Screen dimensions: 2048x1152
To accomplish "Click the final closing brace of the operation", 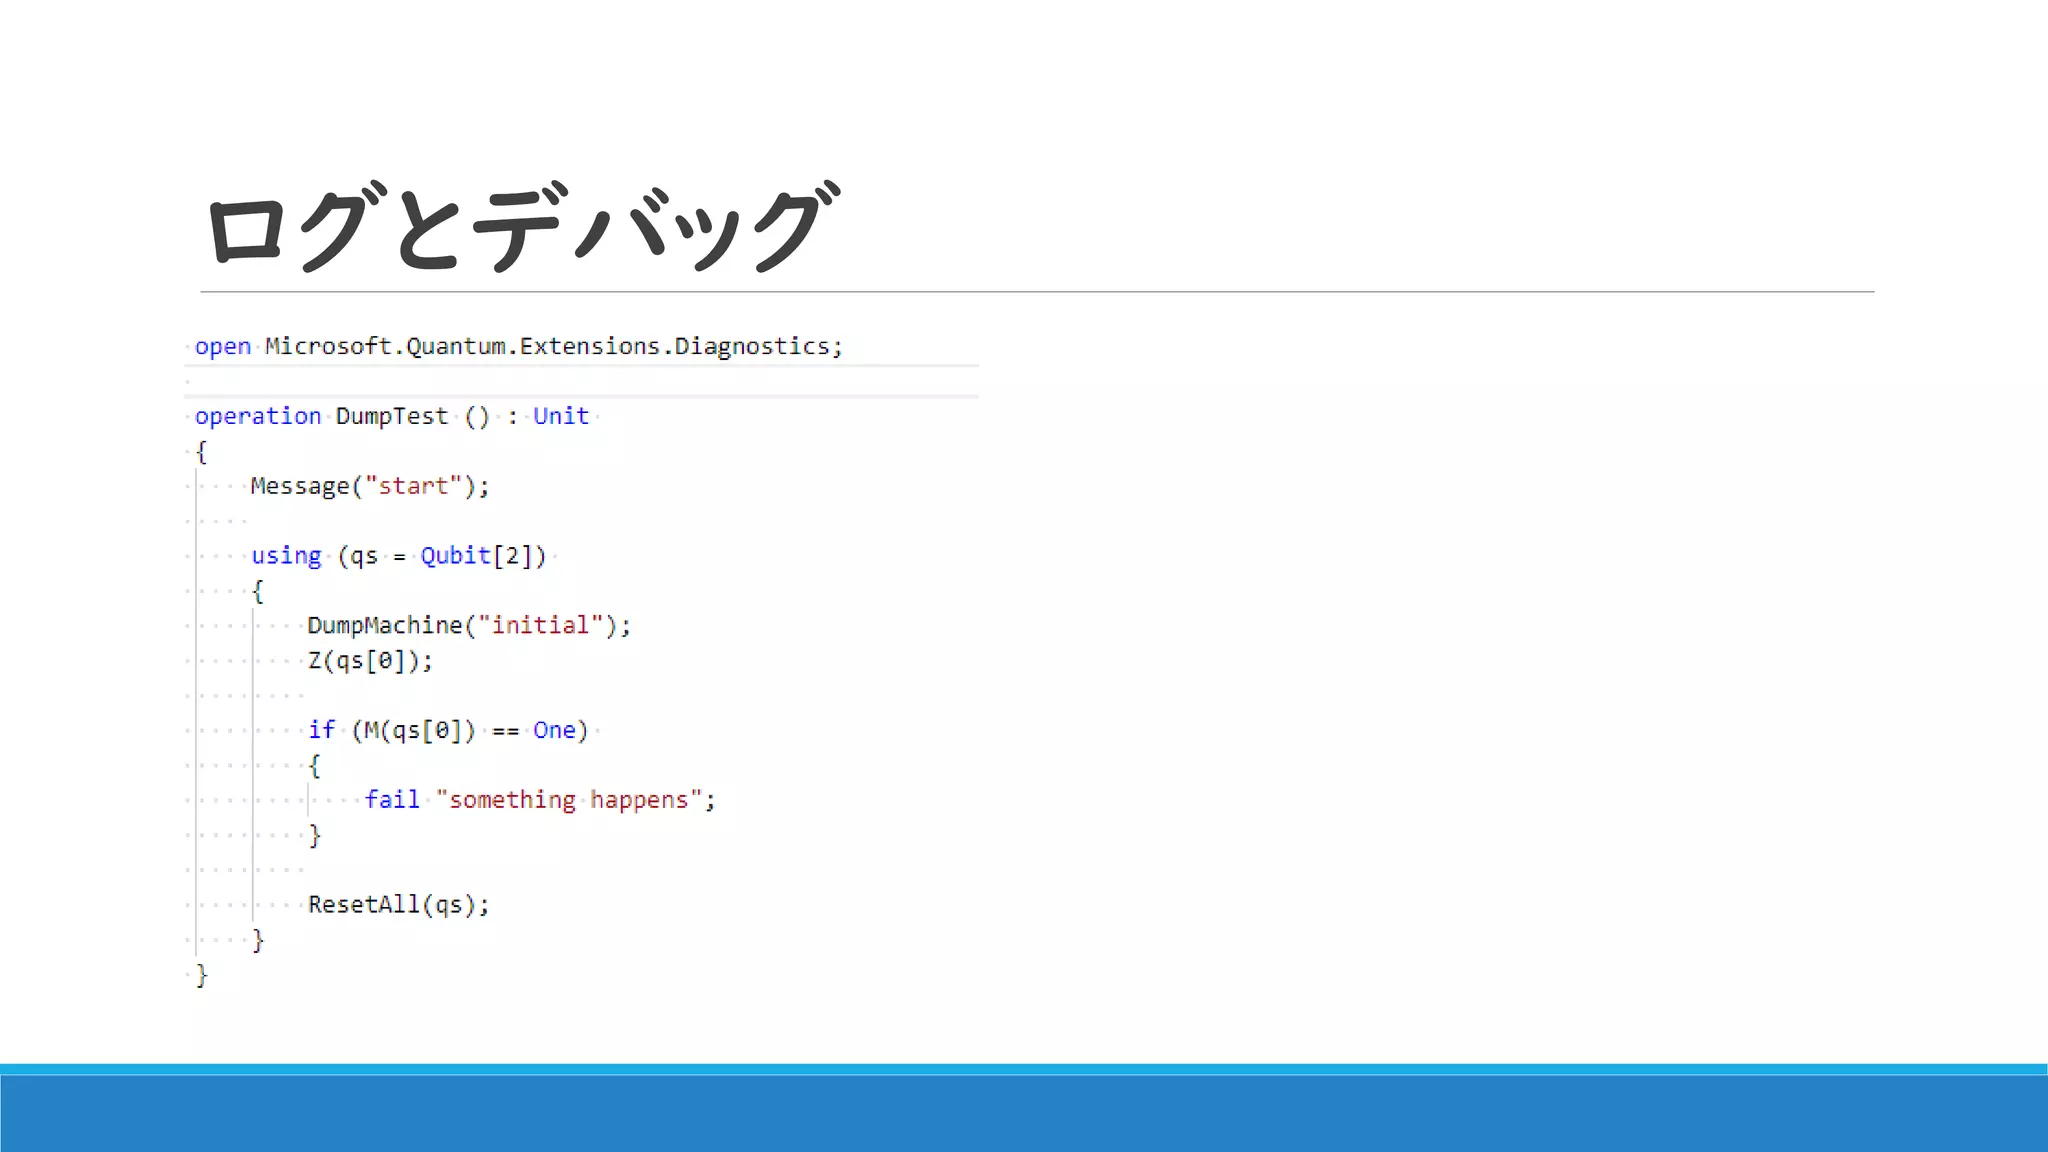I will coord(201,975).
